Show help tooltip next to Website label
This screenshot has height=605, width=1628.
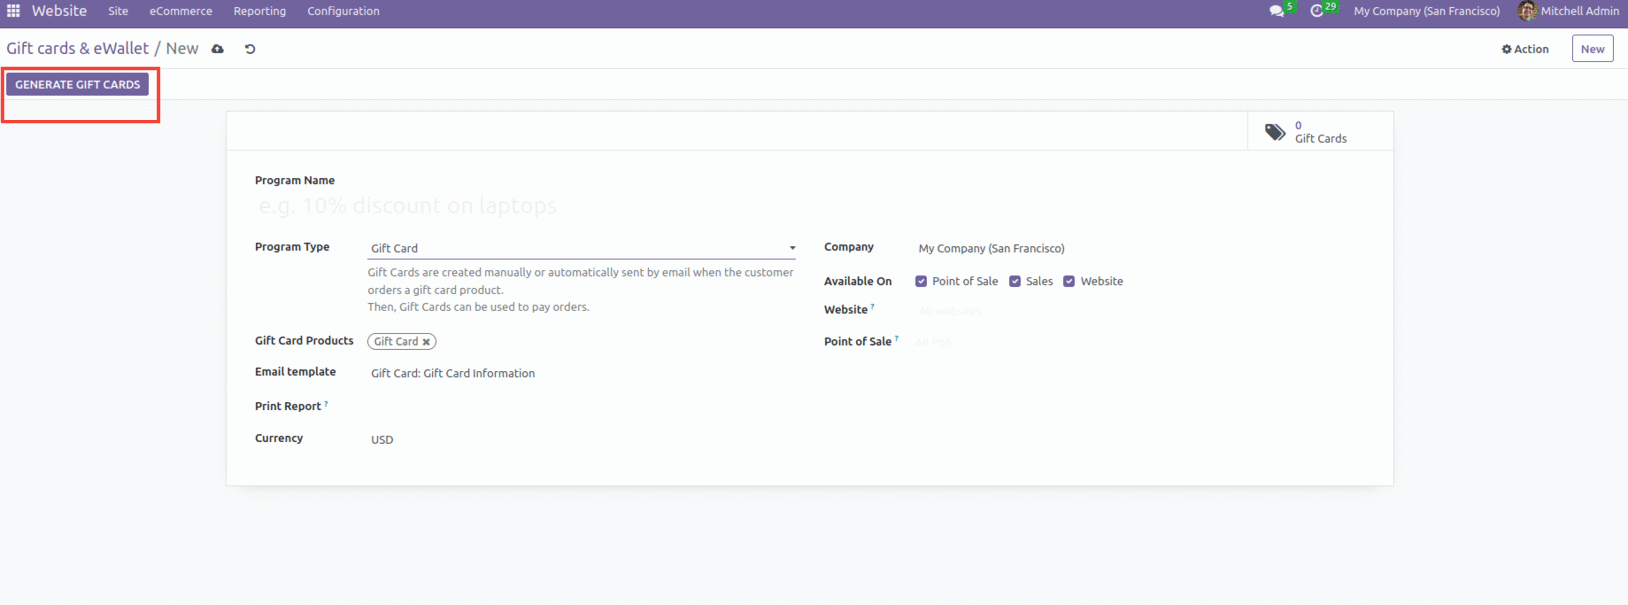872,307
